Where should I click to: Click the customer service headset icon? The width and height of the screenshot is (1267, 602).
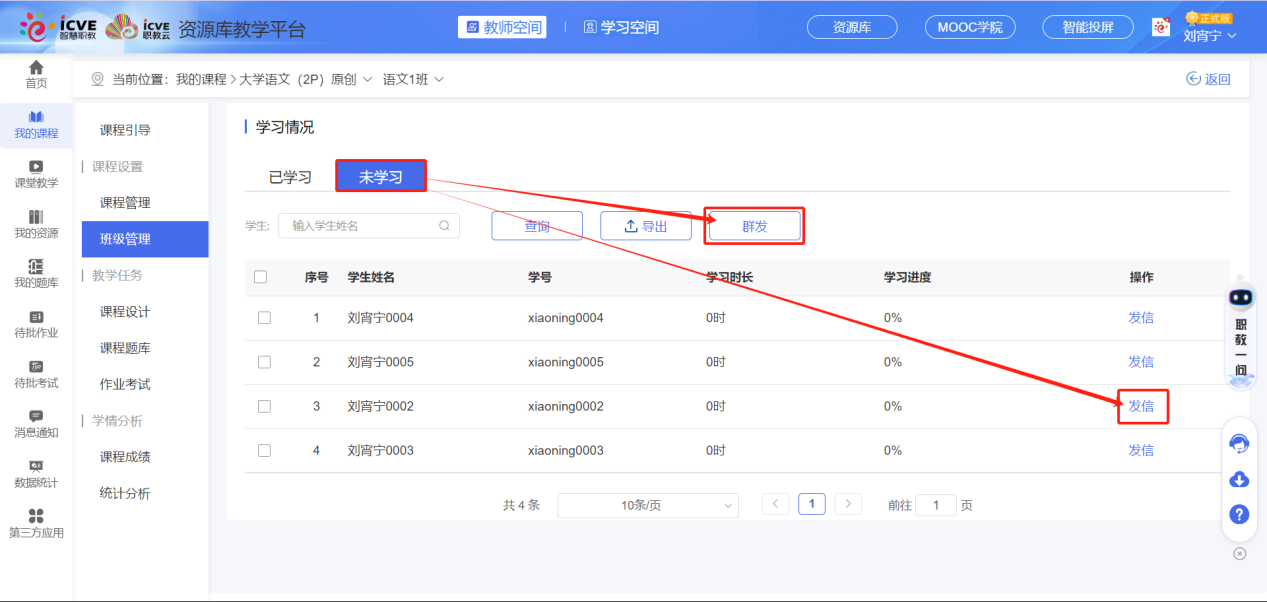coord(1239,444)
